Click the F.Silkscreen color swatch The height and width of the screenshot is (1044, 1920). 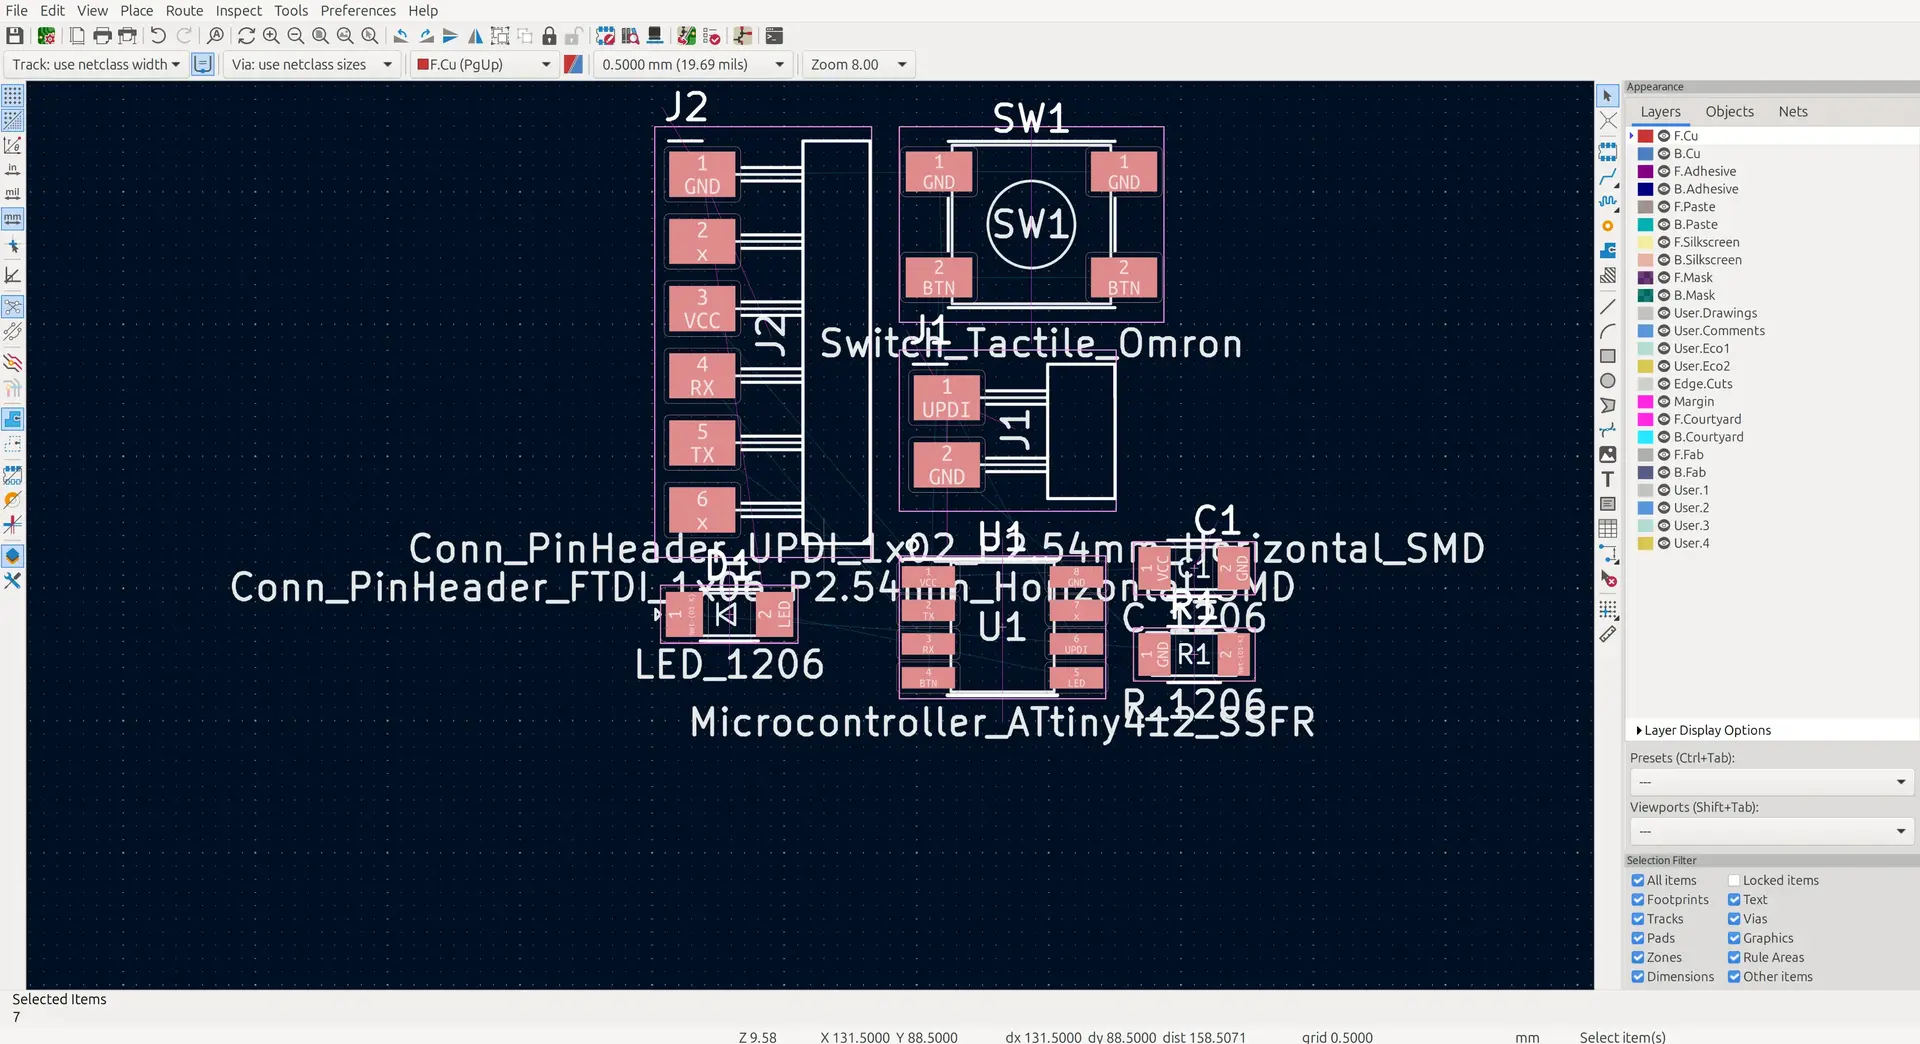(1645, 242)
